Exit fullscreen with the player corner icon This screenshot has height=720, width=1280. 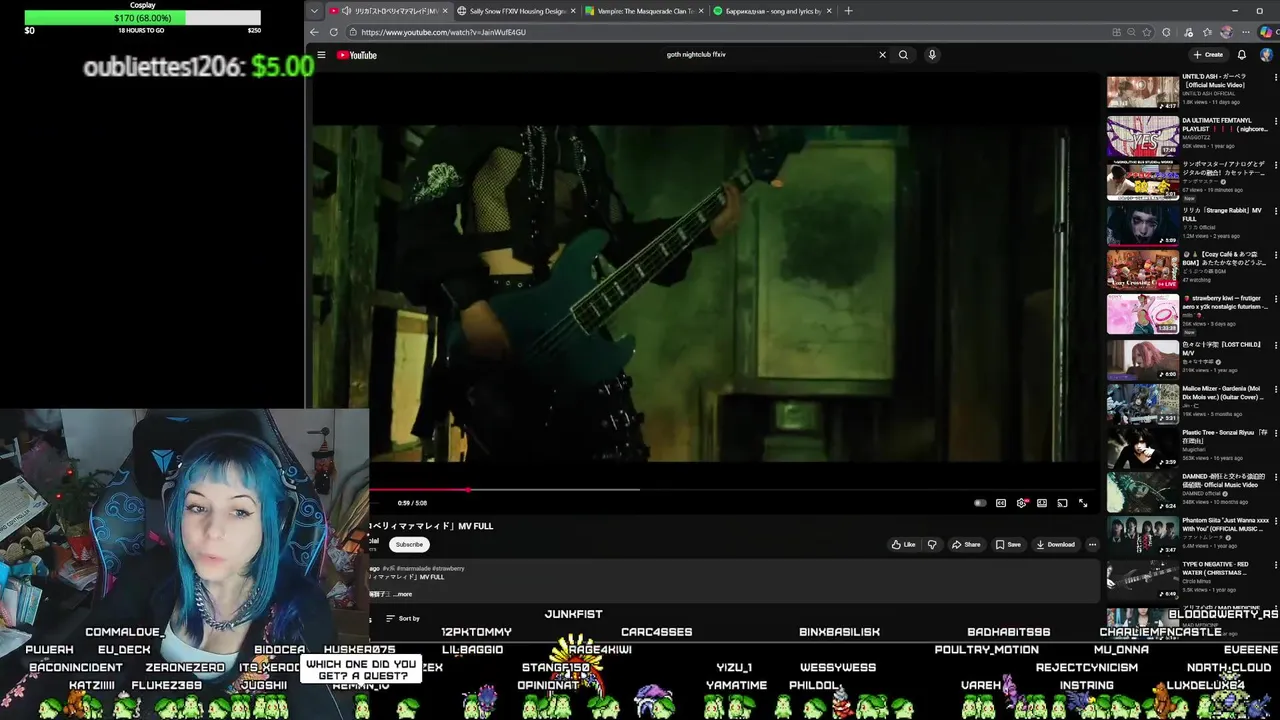[x=1083, y=503]
